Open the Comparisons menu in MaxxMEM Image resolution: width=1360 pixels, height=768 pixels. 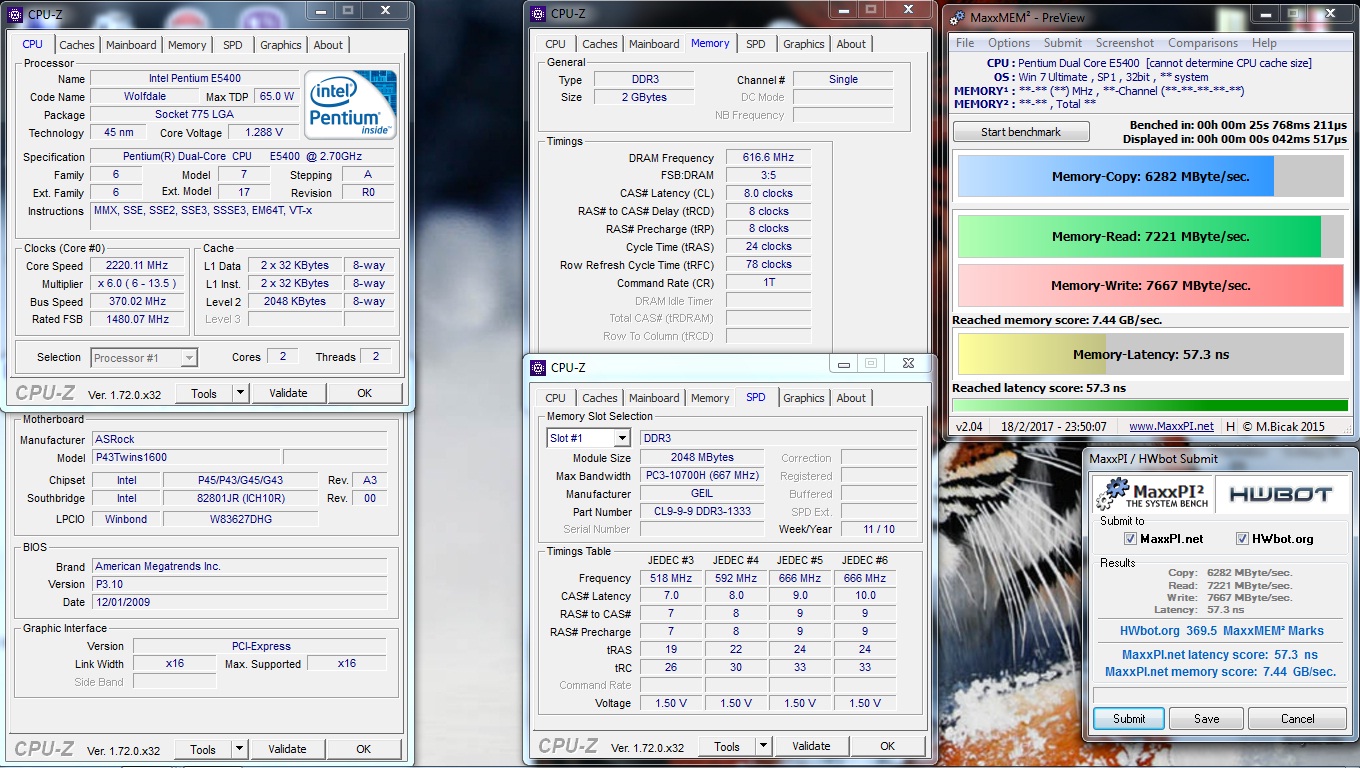point(1204,43)
